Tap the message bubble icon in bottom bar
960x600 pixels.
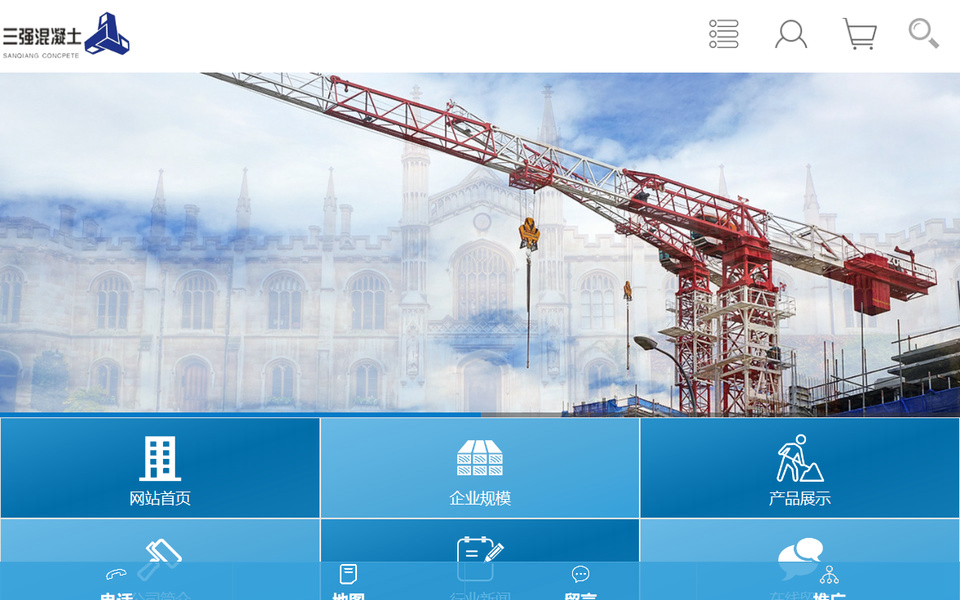pyautogui.click(x=580, y=574)
